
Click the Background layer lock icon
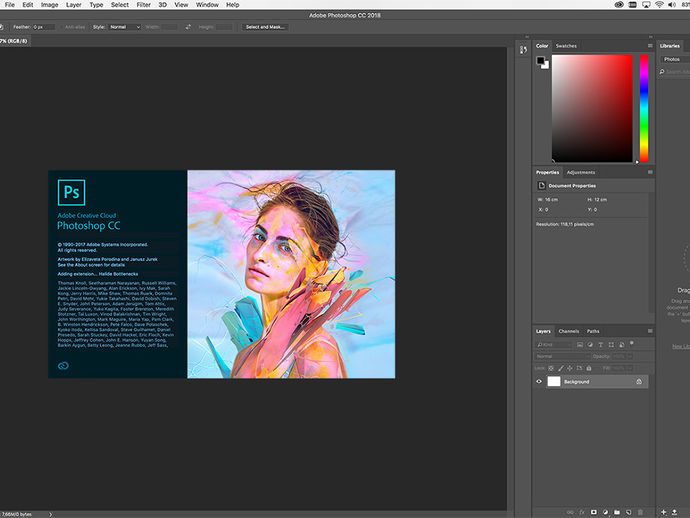pos(639,382)
